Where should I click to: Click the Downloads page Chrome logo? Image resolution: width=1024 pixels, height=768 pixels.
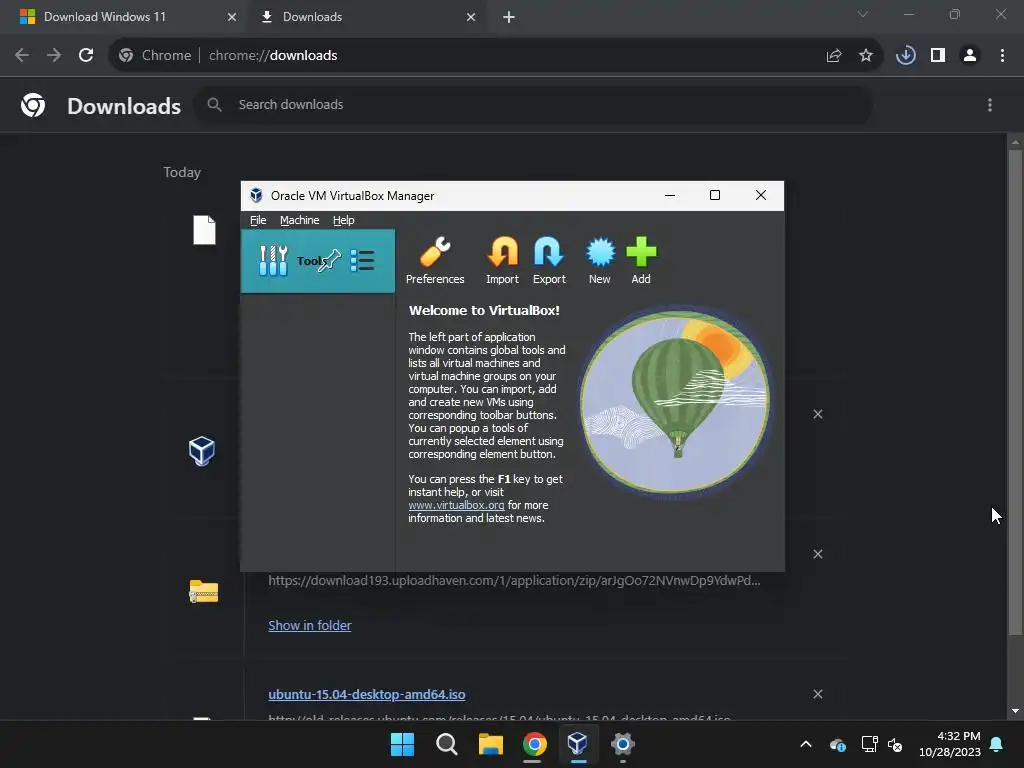[x=33, y=105]
